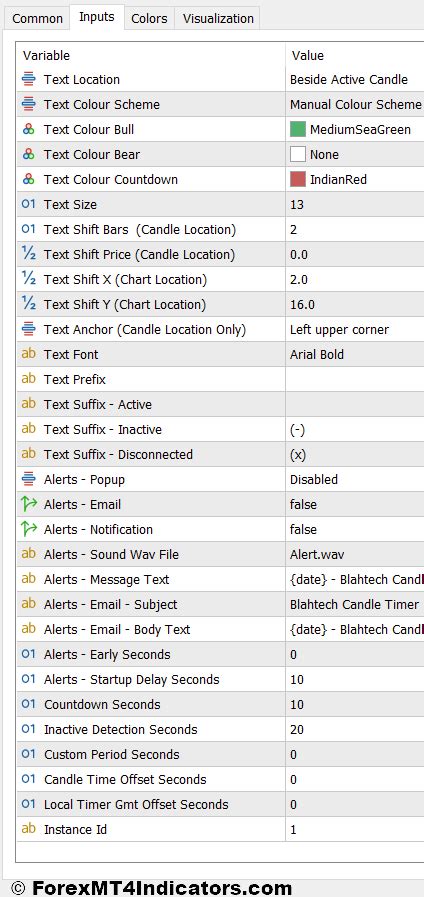Click the IndianRed color swatch

click(298, 180)
